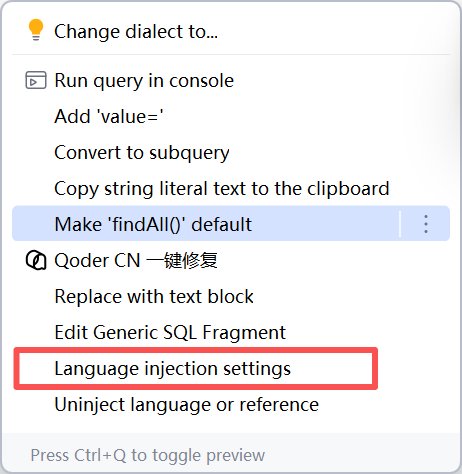The width and height of the screenshot is (462, 474).
Task: Select 'Run query in console' text
Action: (144, 81)
